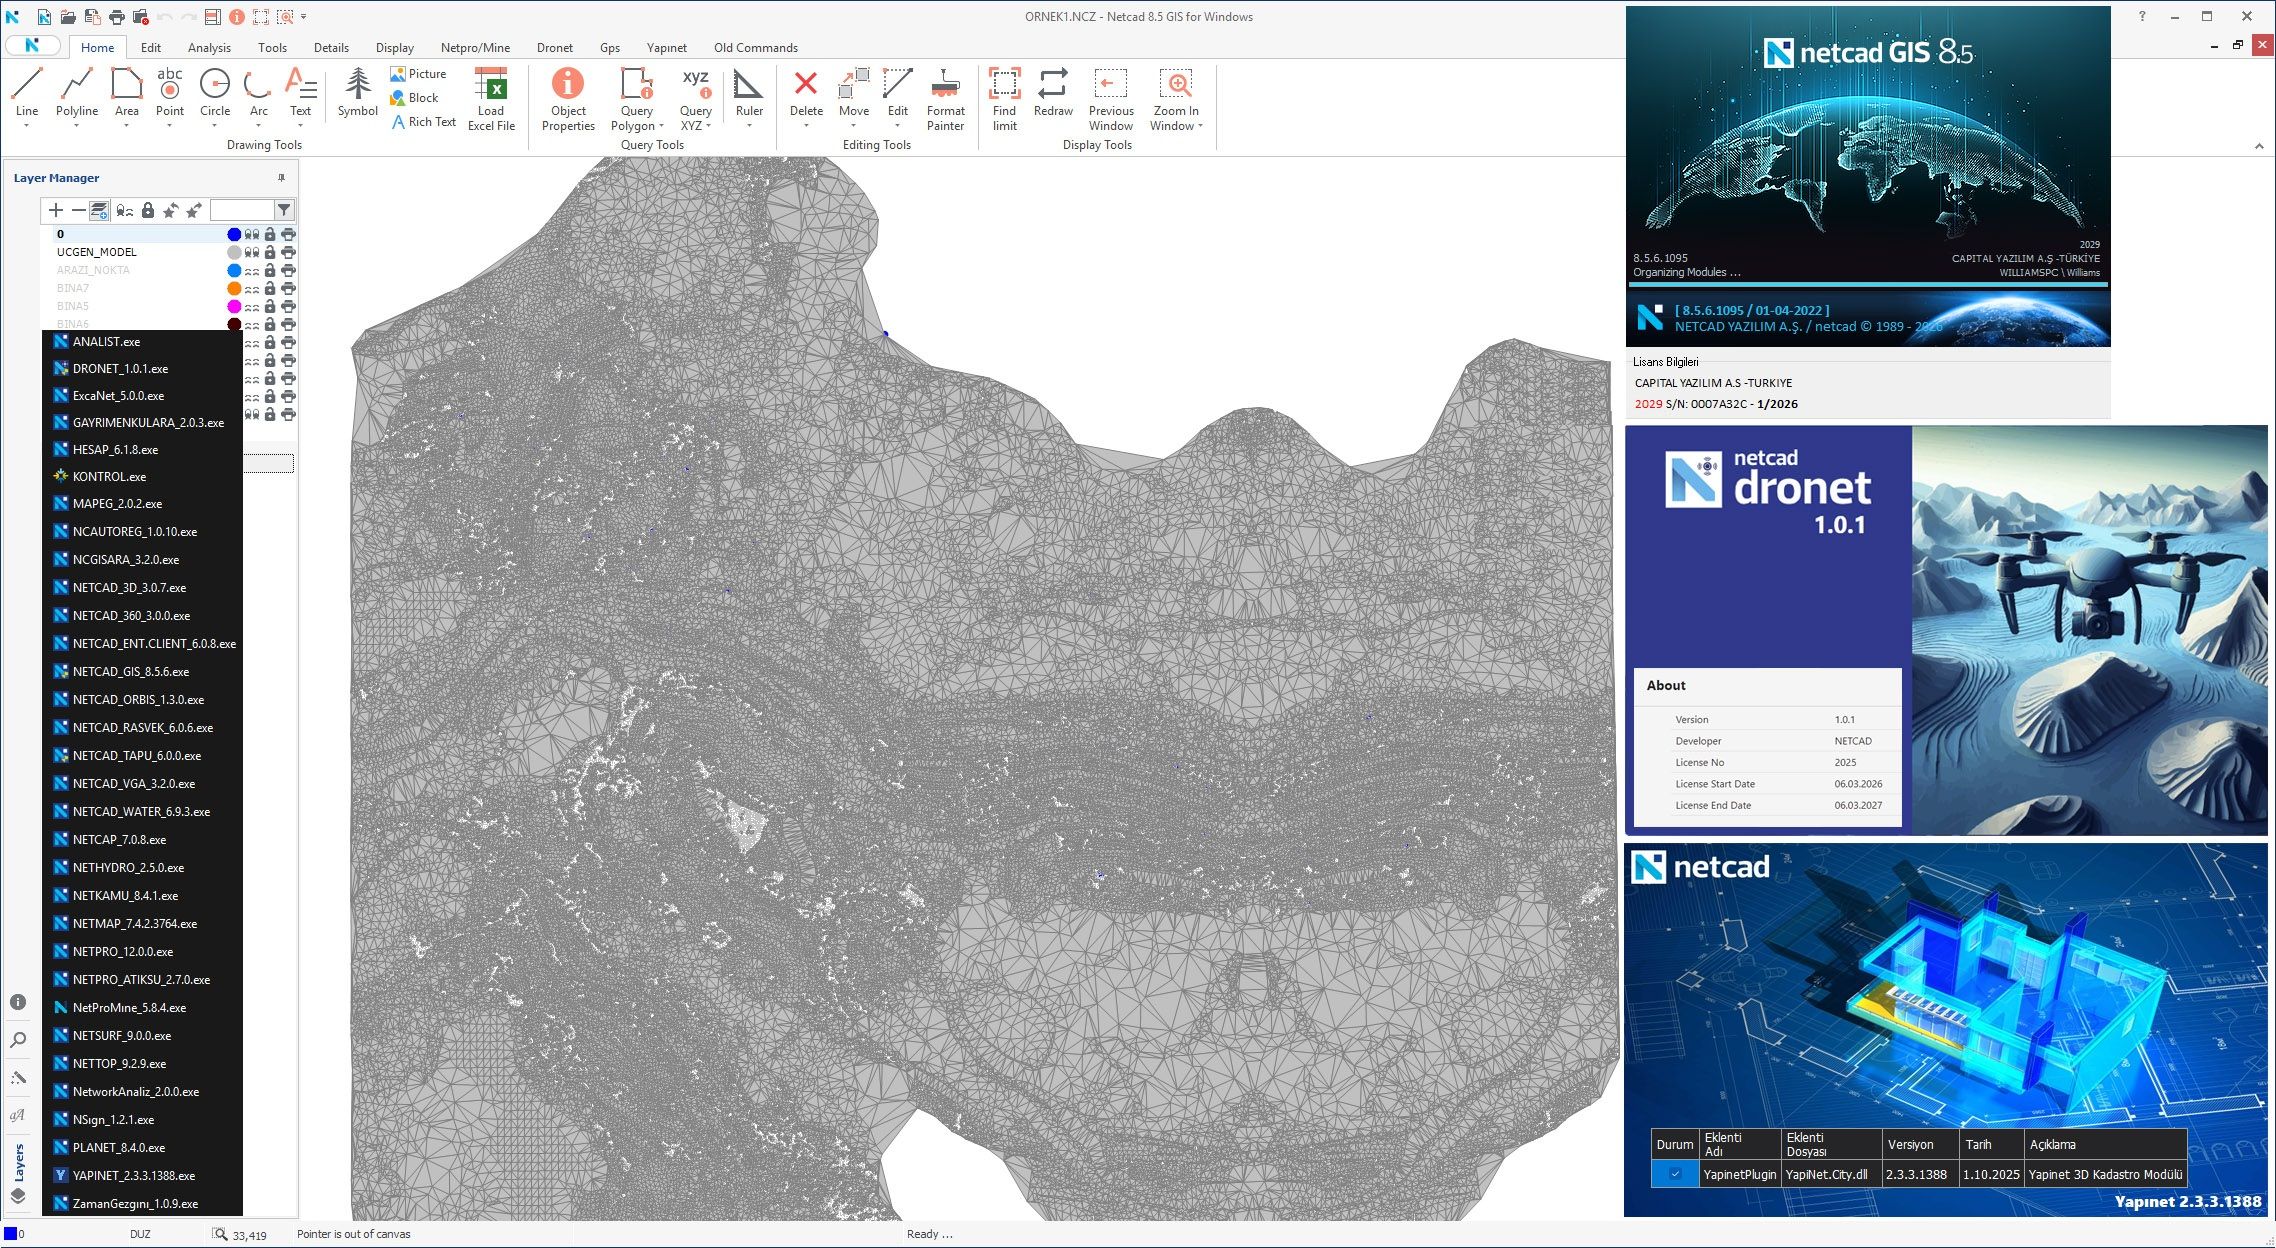Open quick access toolbar customize dropdown
The height and width of the screenshot is (1248, 2276).
click(304, 17)
